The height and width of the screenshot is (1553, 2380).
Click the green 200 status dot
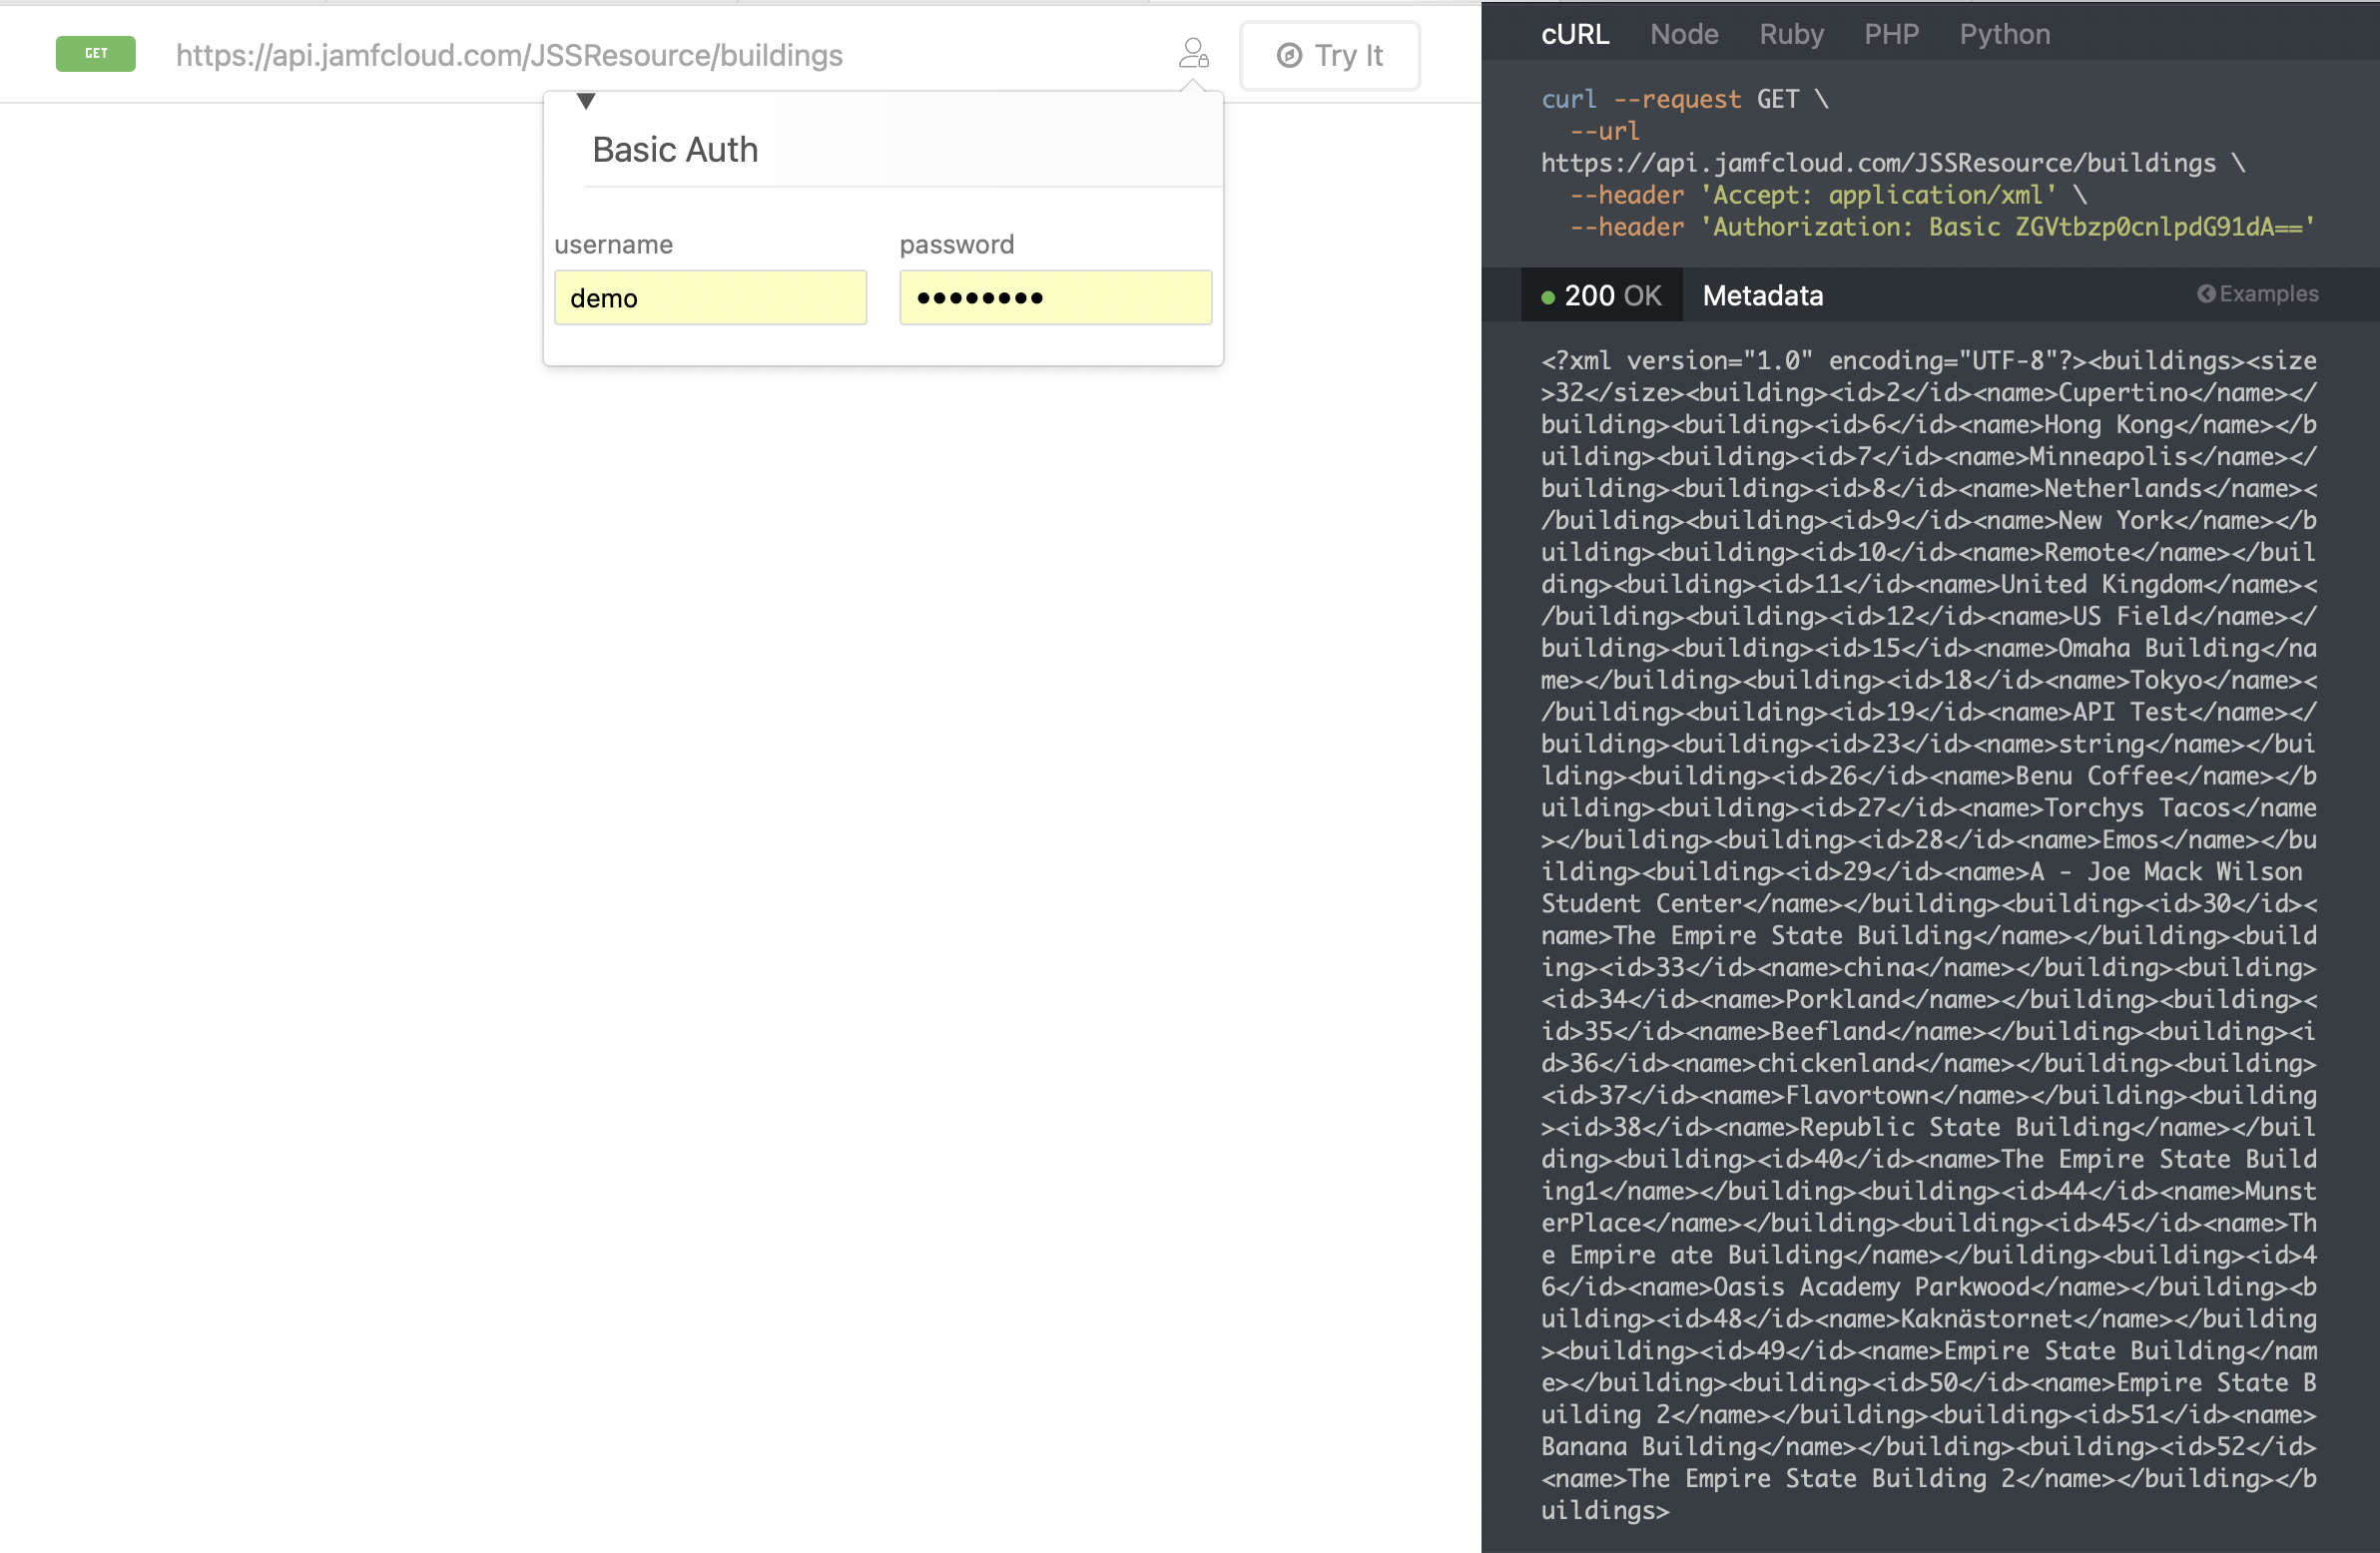(1548, 297)
